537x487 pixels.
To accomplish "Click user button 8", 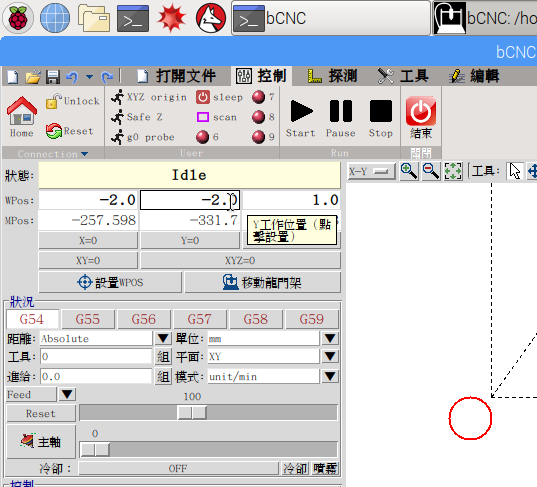I will click(x=263, y=117).
